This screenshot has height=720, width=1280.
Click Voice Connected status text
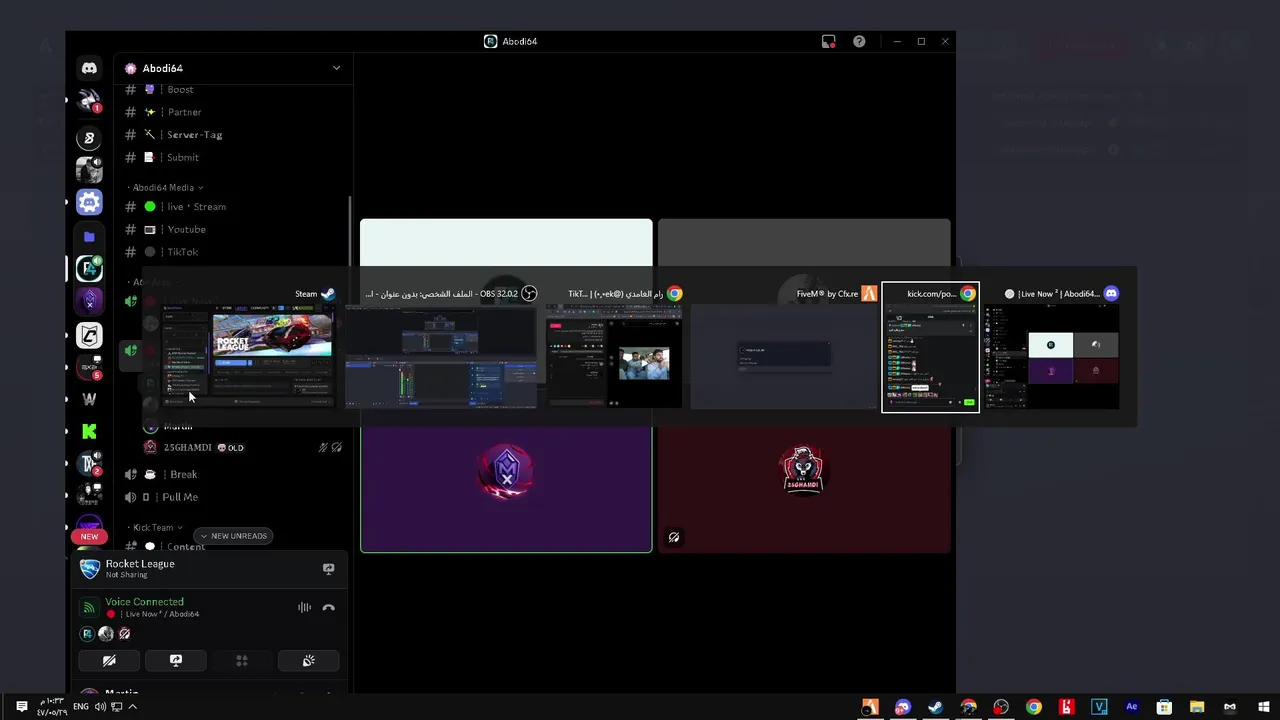[144, 602]
